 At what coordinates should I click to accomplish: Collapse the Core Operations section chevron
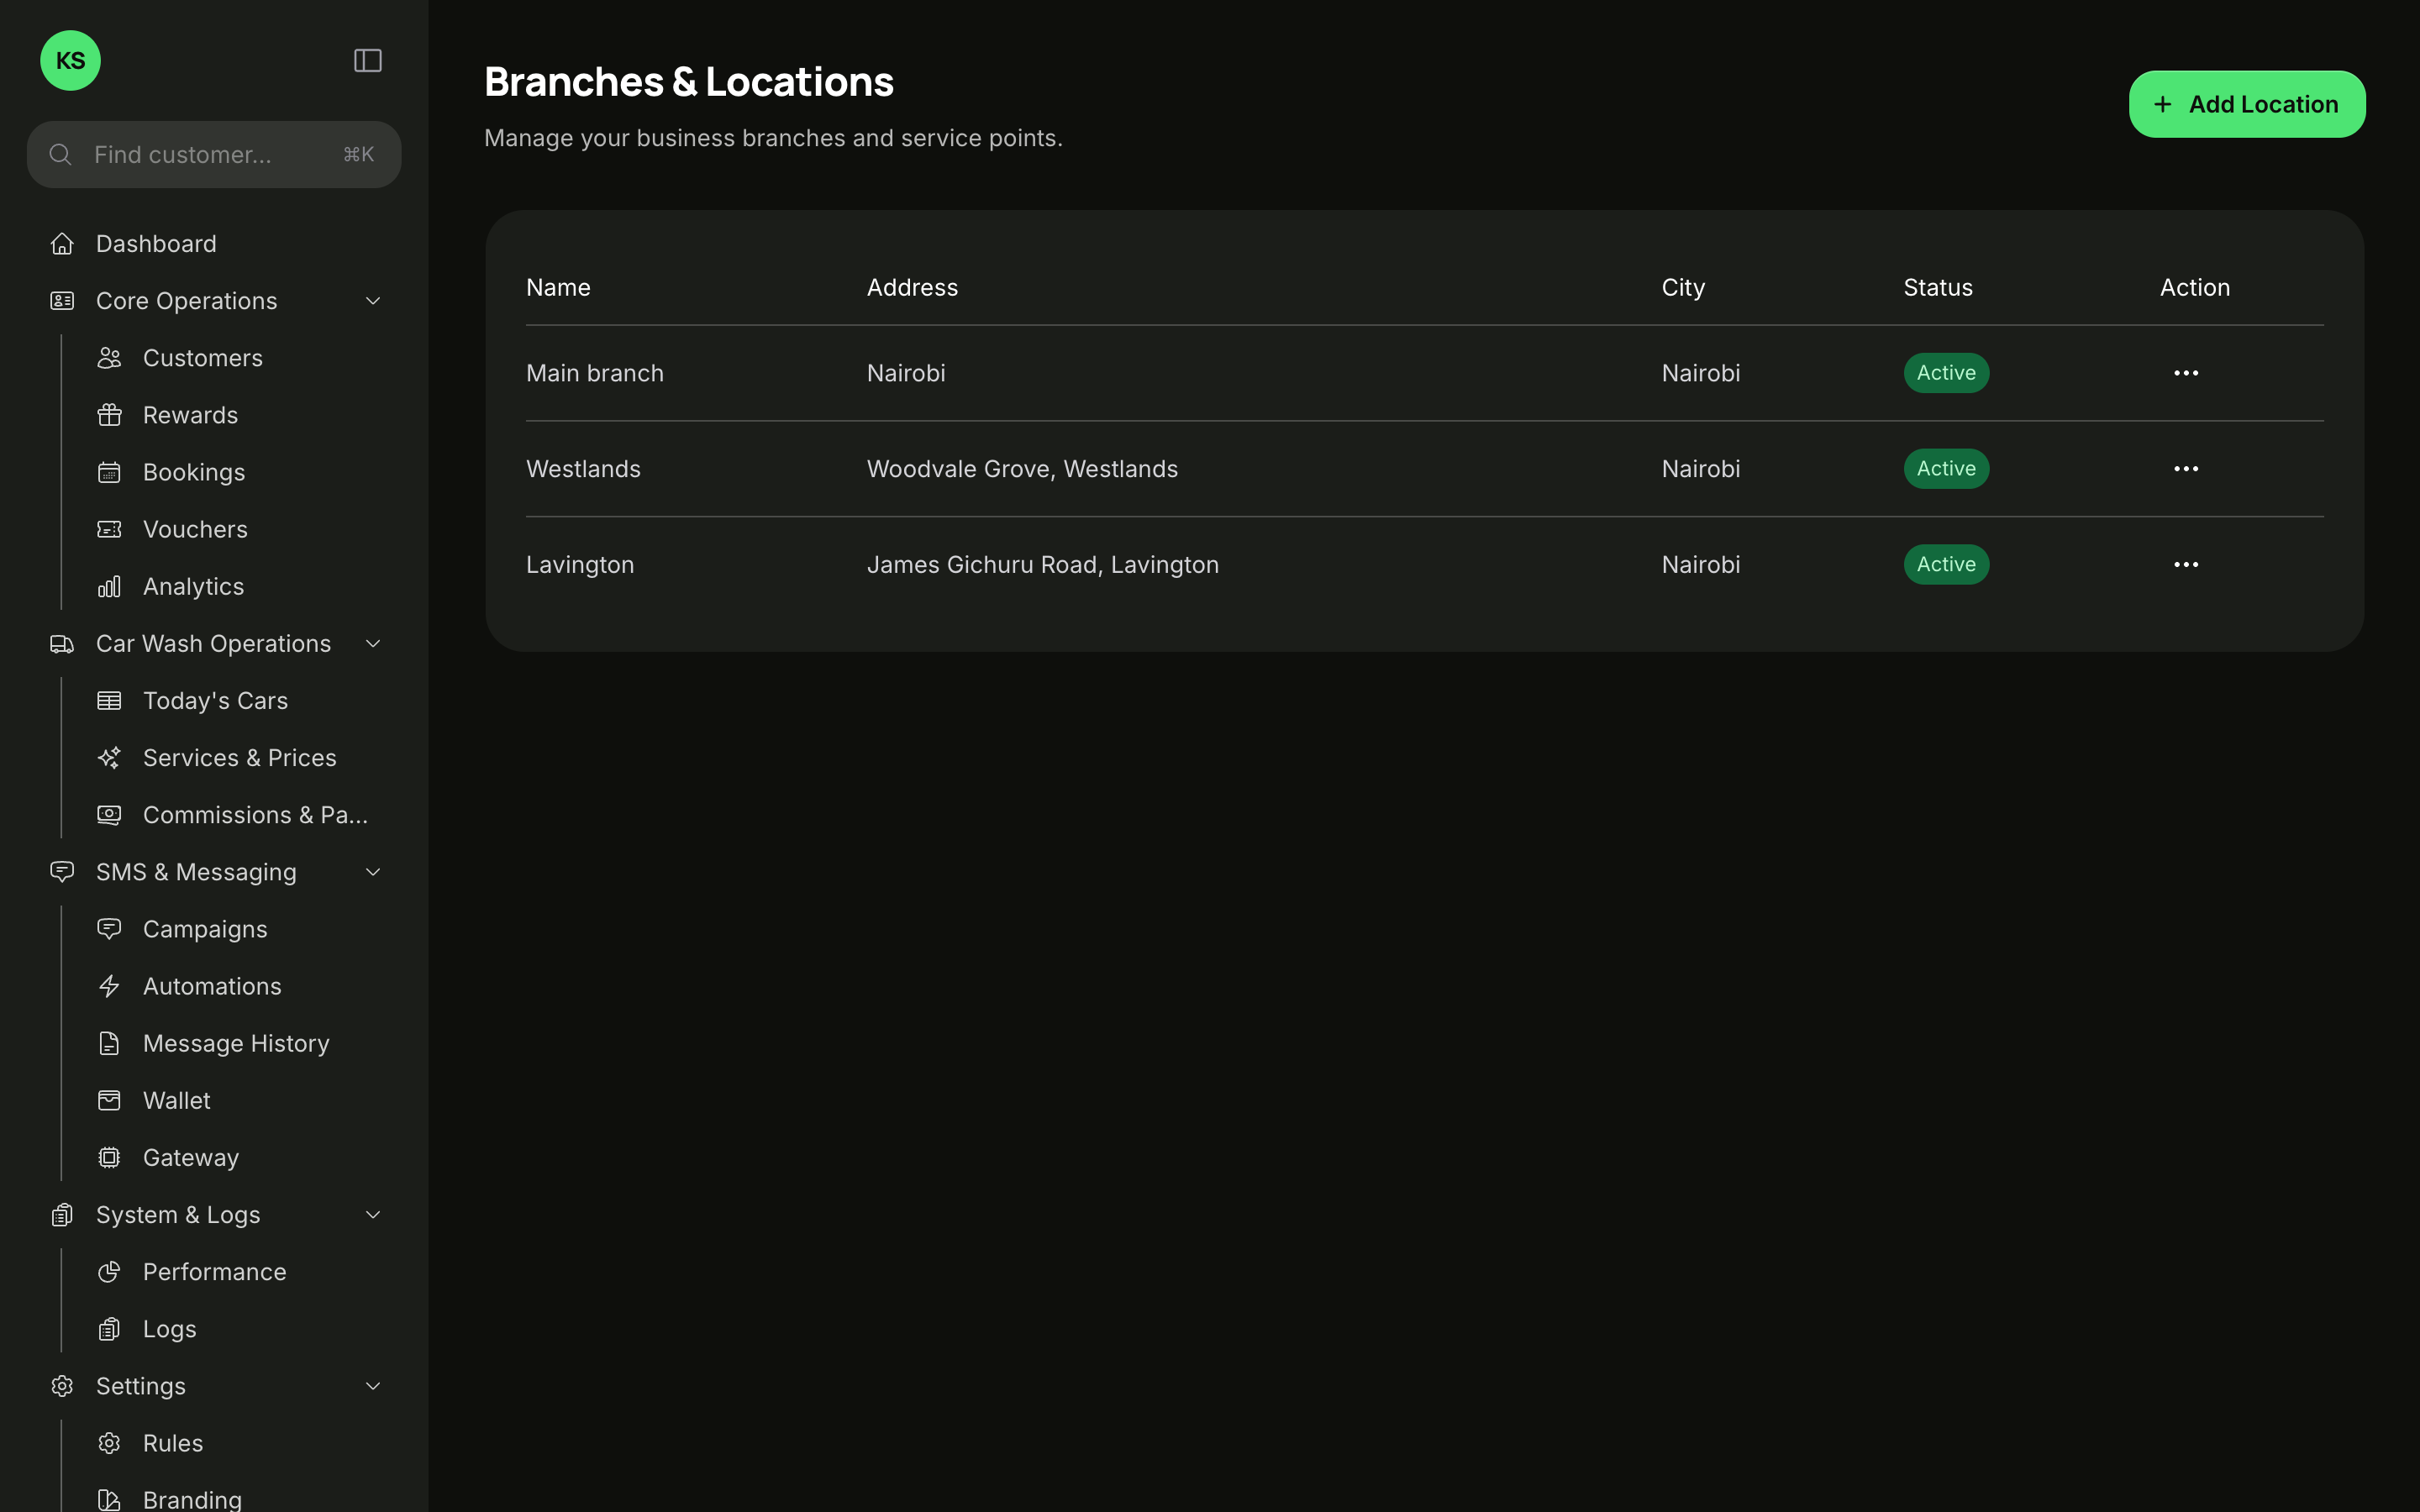click(x=373, y=301)
